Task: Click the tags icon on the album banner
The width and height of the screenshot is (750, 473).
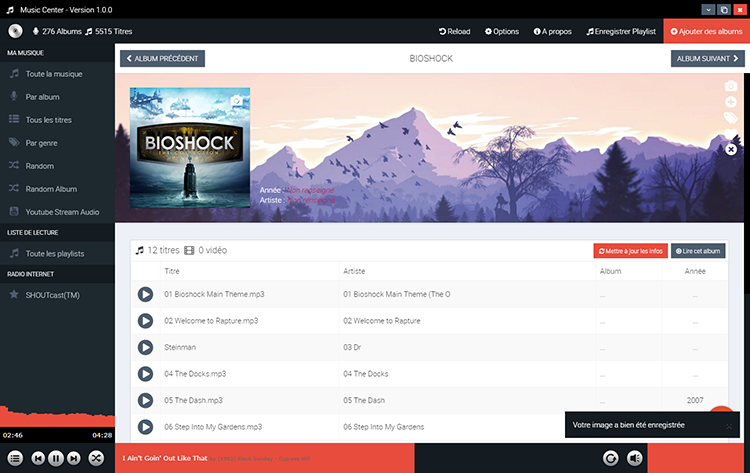Action: 731,118
